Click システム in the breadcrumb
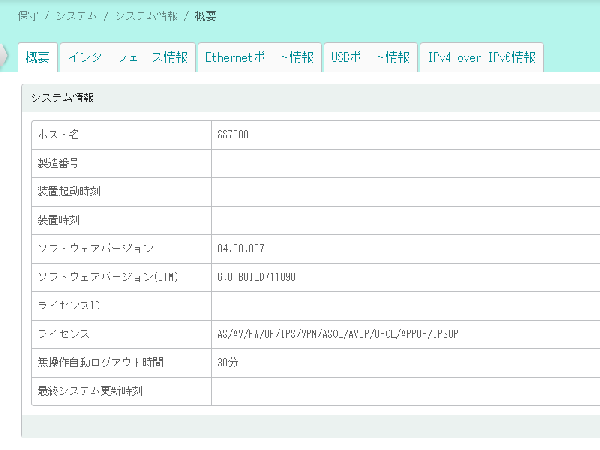The height and width of the screenshot is (450, 600). (76, 16)
